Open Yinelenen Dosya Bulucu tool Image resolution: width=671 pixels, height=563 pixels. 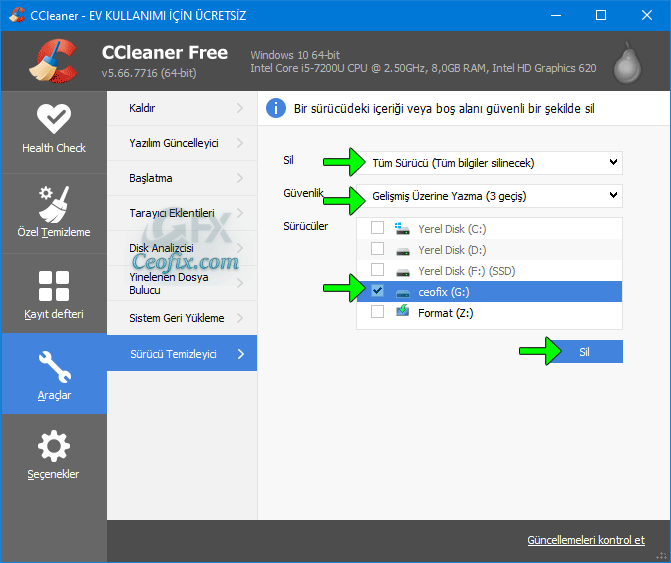click(182, 283)
